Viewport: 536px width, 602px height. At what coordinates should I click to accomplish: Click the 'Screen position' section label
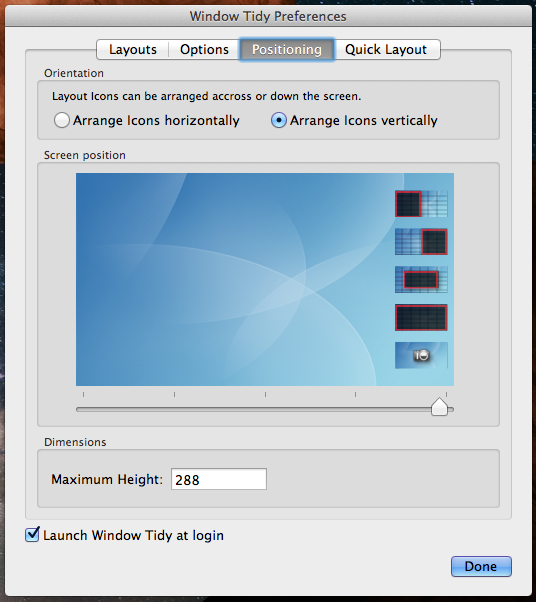click(84, 155)
